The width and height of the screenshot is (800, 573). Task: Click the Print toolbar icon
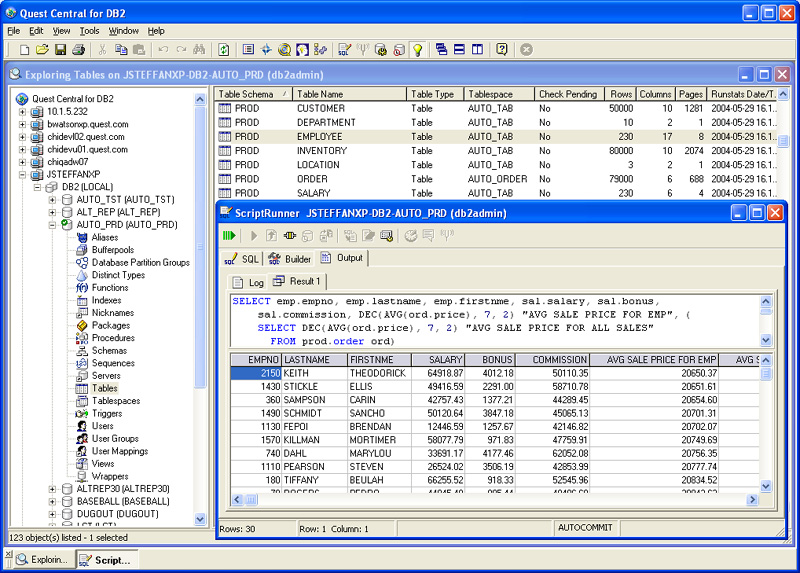pos(79,49)
